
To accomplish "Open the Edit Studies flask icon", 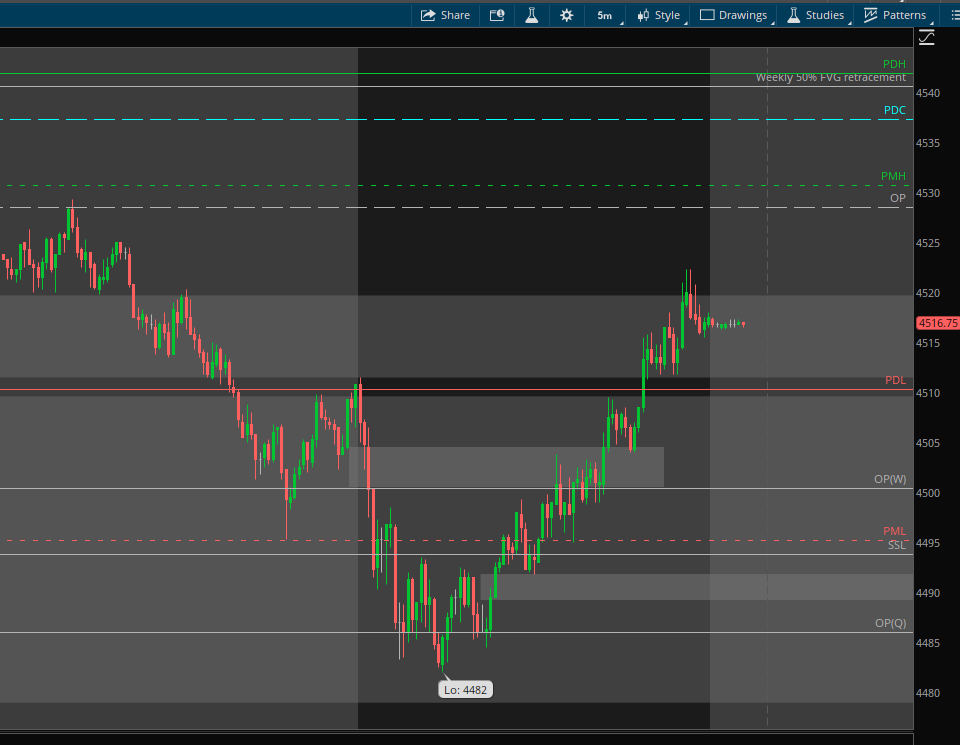I will point(531,15).
